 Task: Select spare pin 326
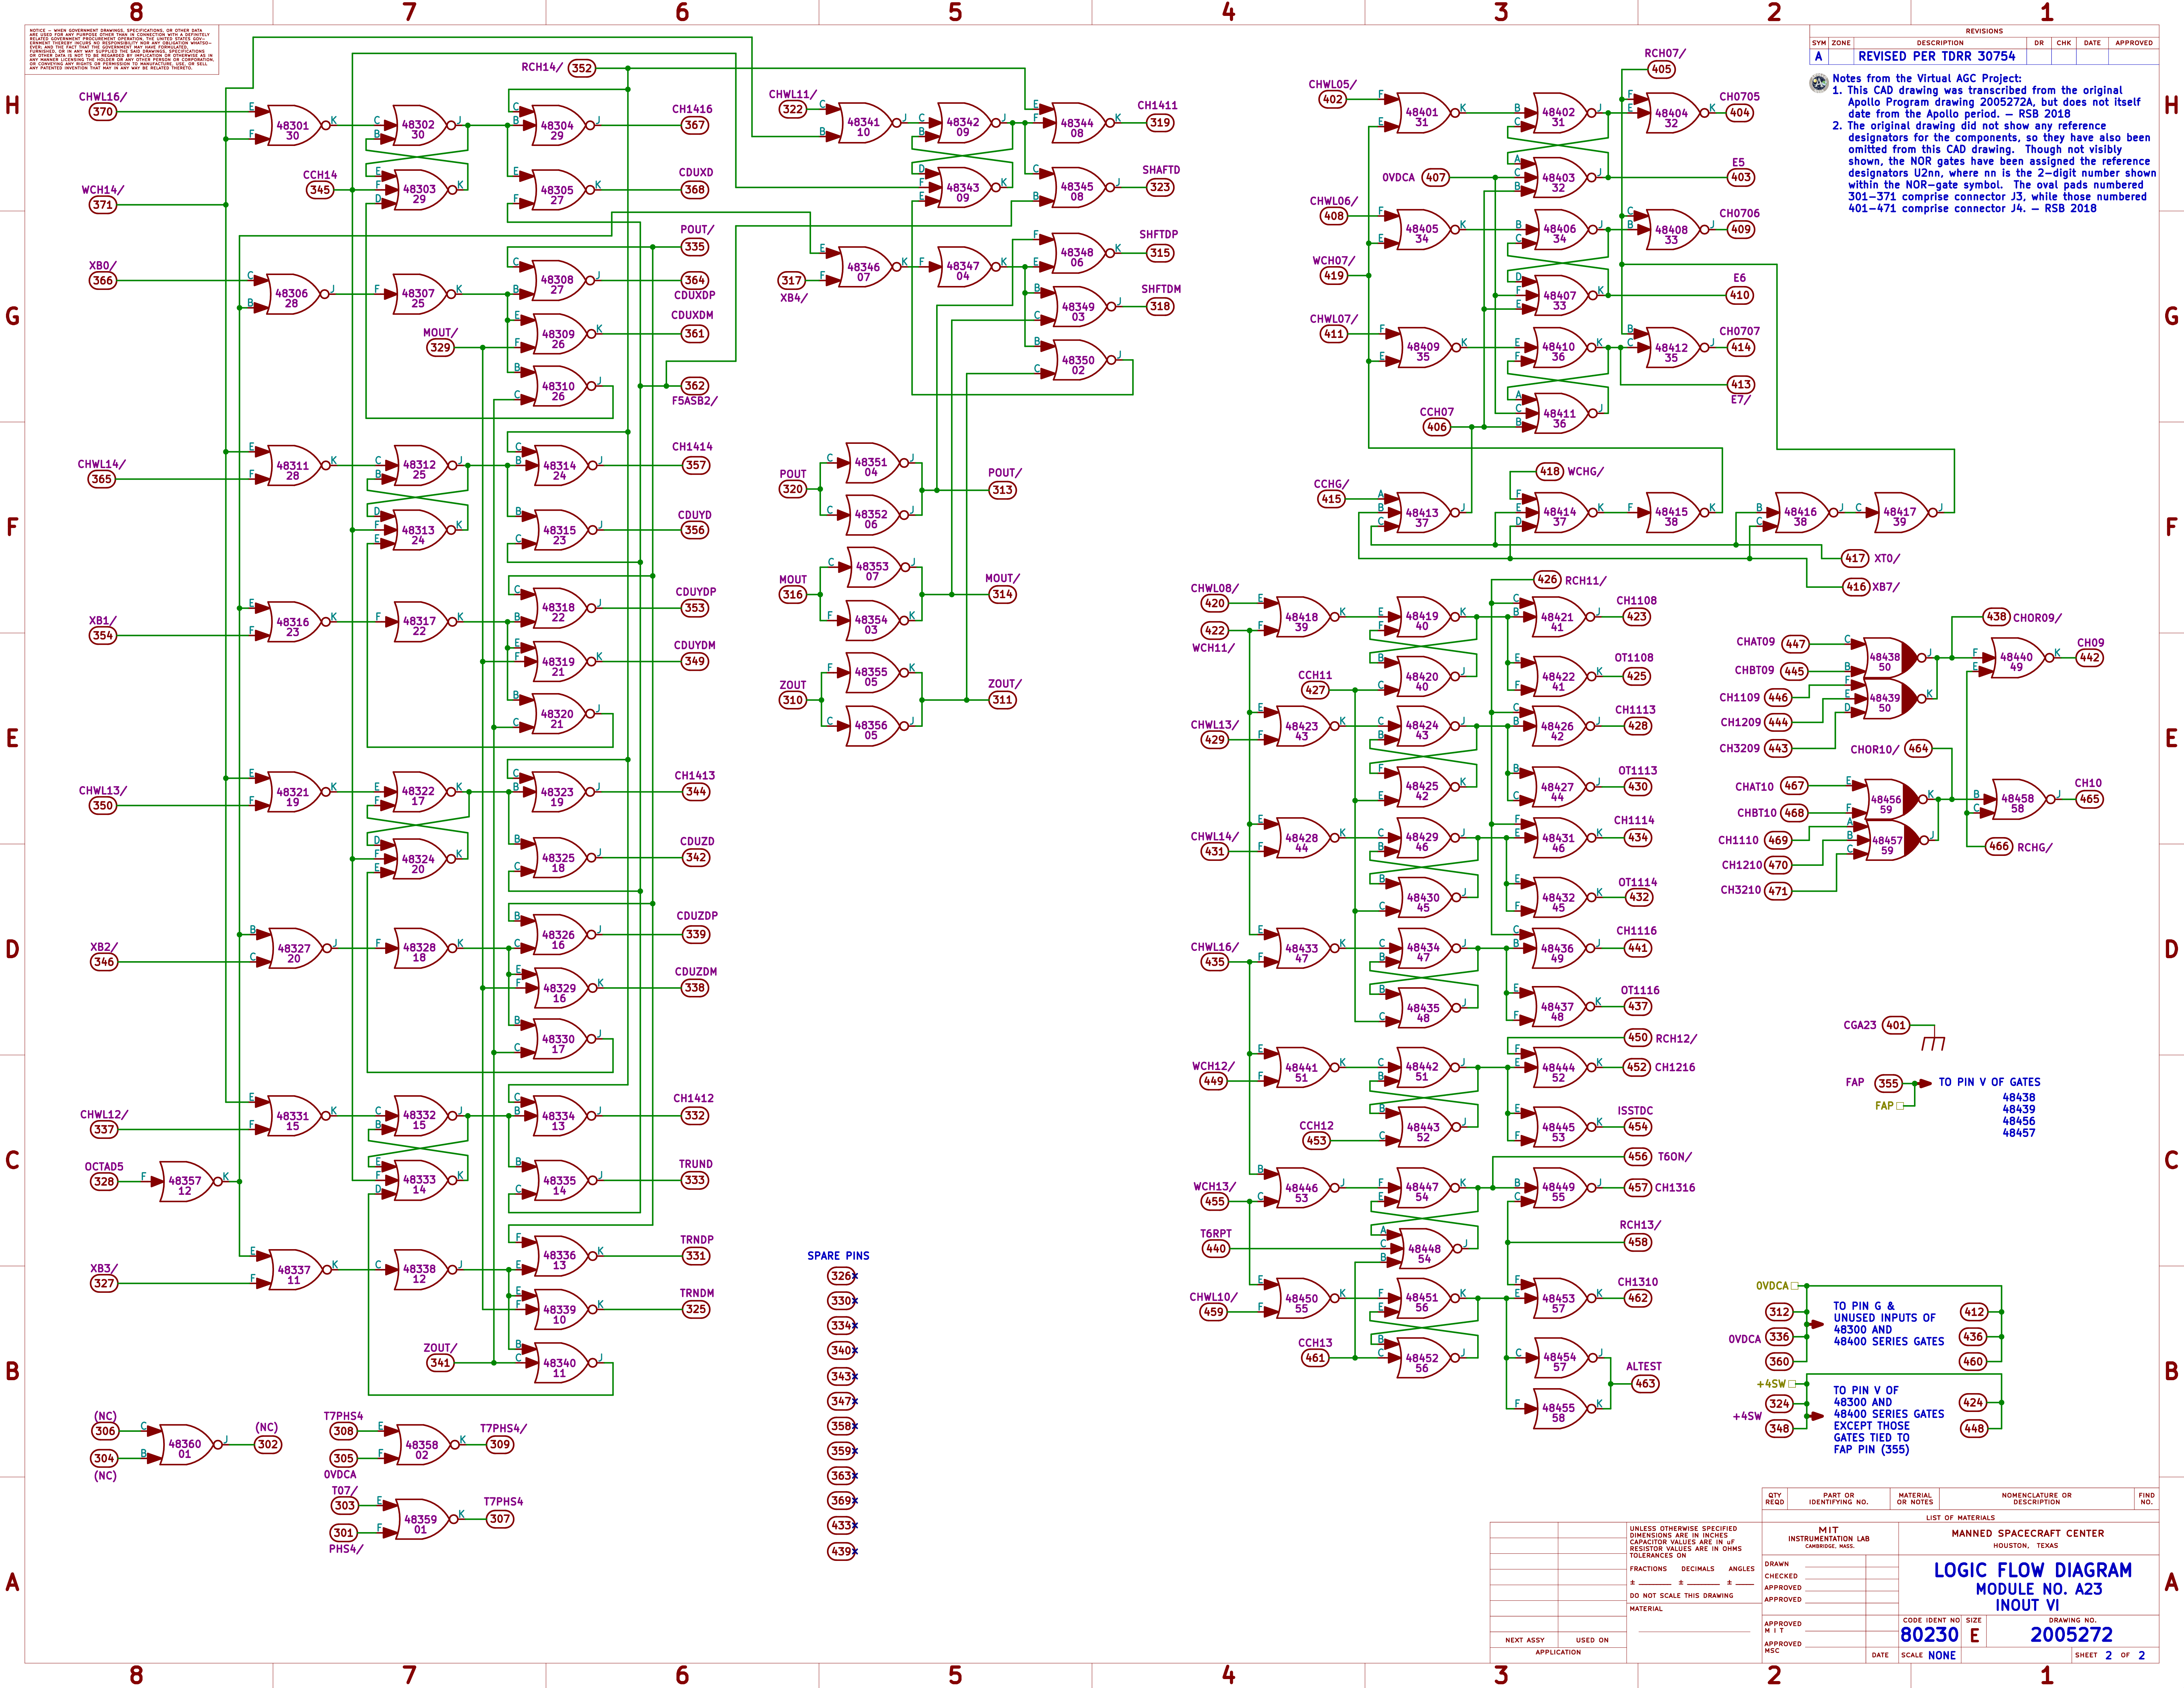click(841, 1276)
